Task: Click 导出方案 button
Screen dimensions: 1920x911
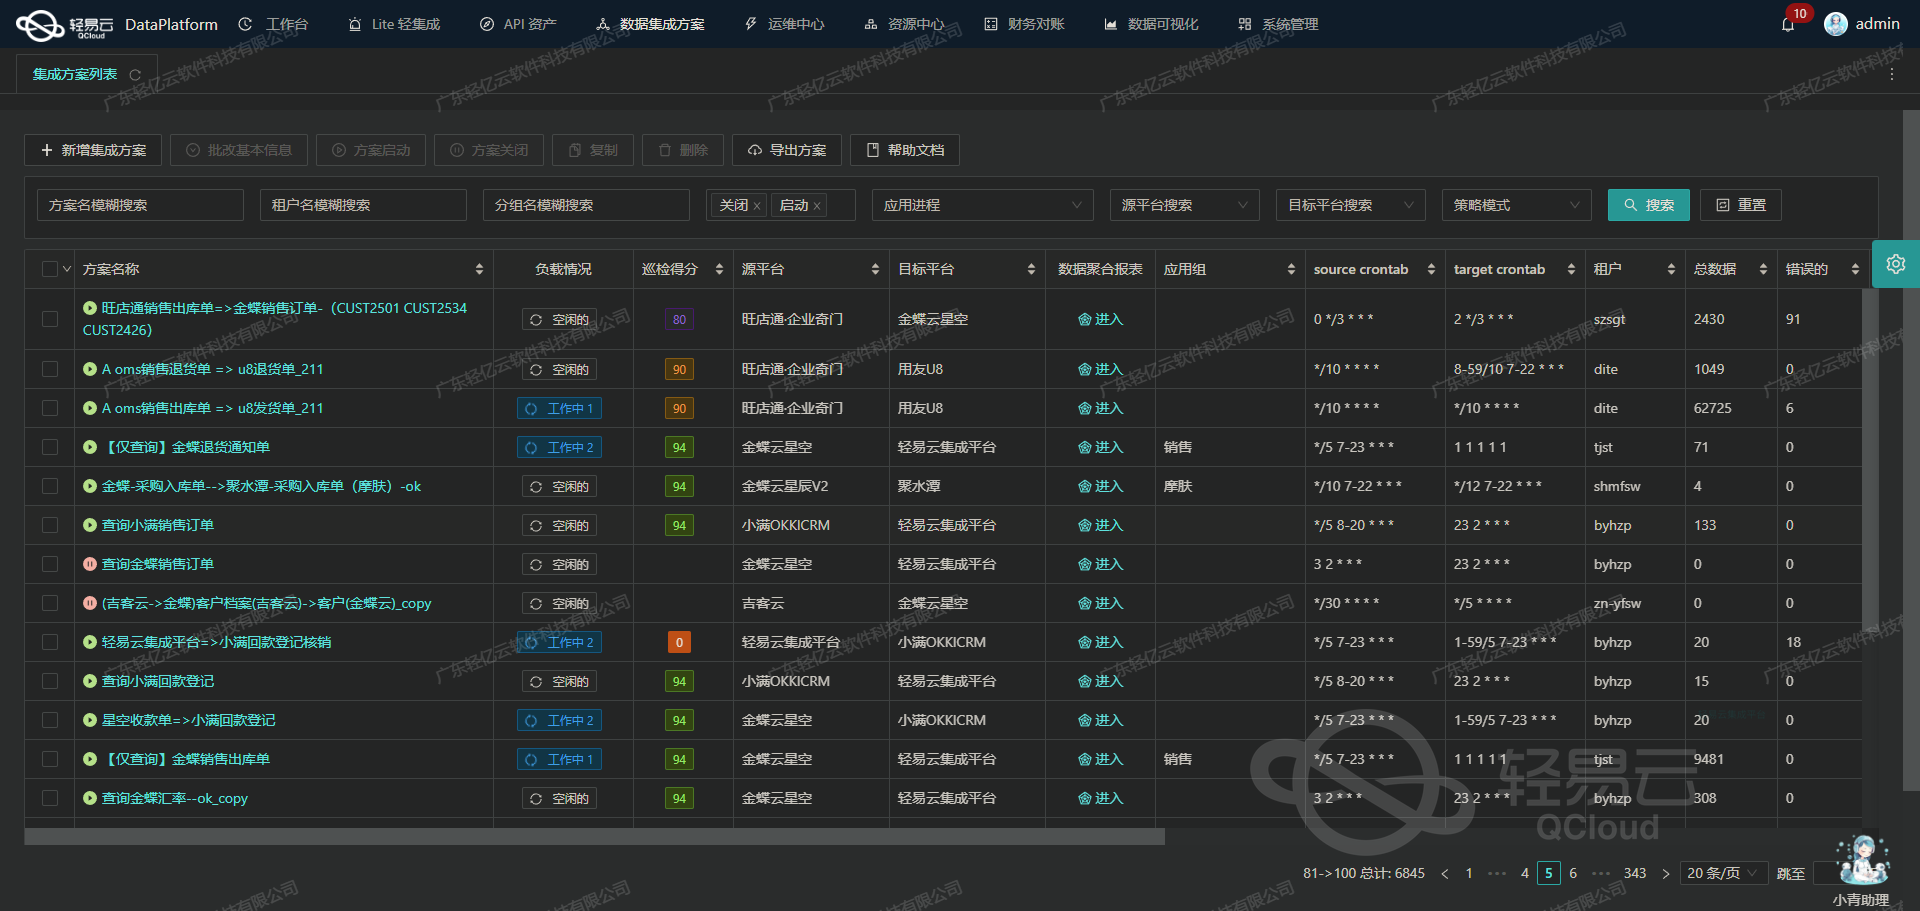Action: click(x=787, y=150)
